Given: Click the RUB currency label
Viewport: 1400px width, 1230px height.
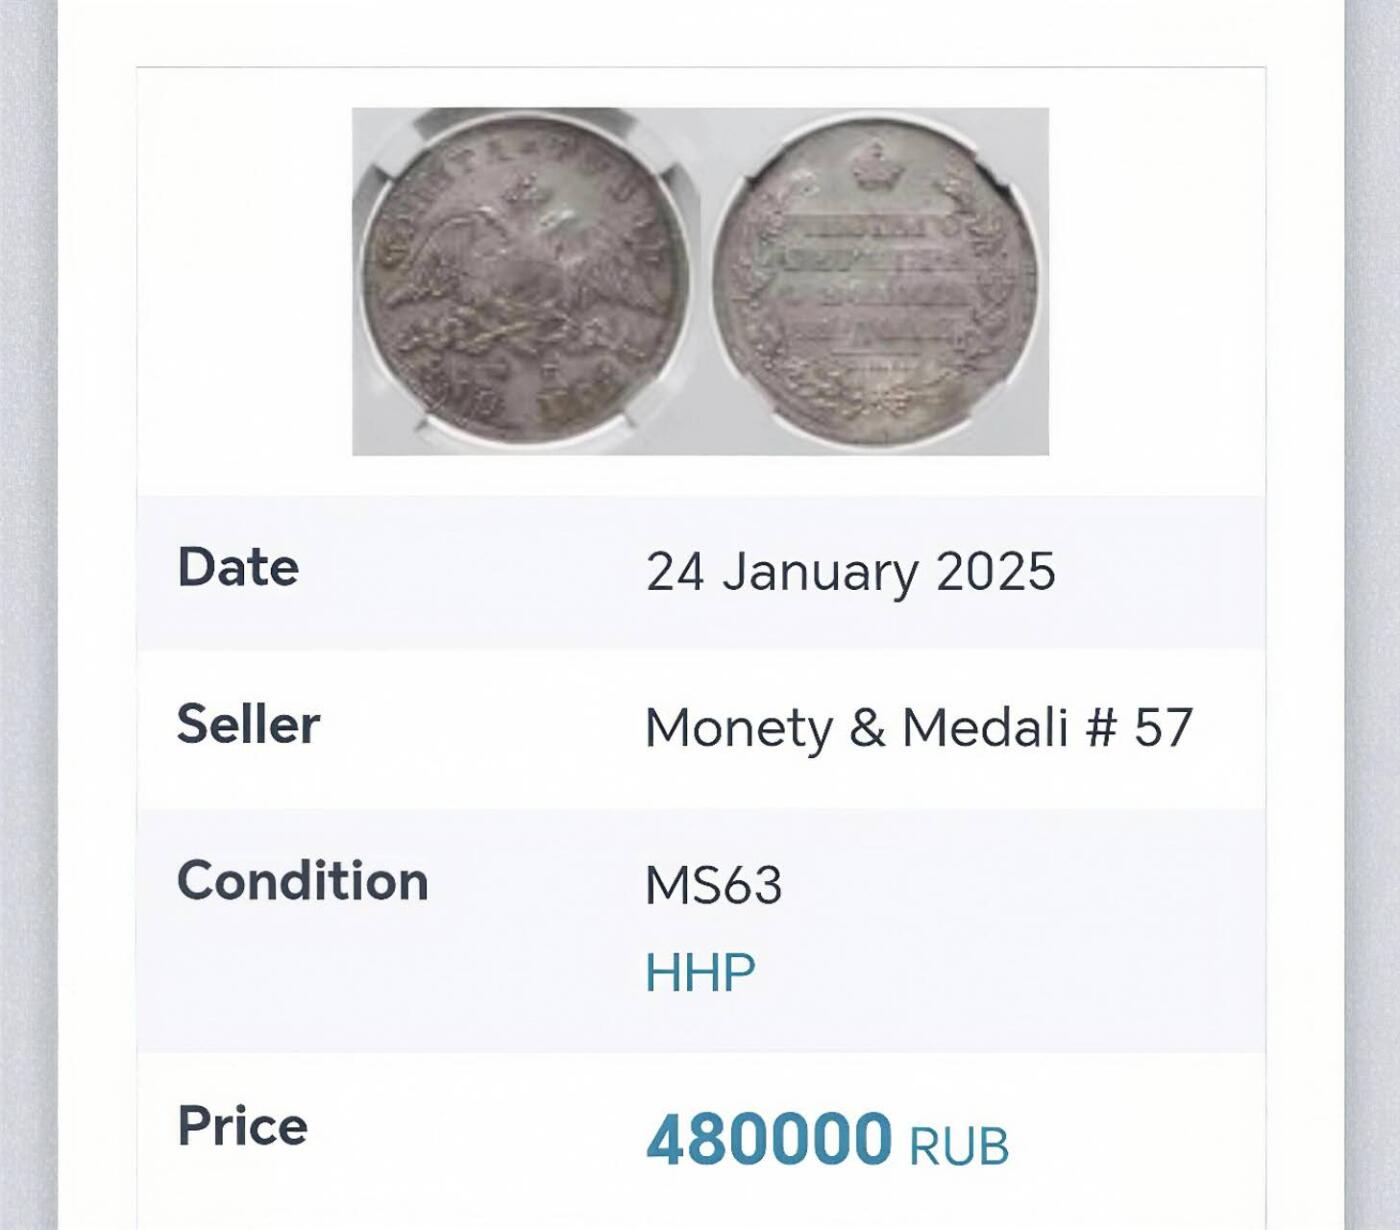Looking at the screenshot, I should click(x=958, y=1146).
